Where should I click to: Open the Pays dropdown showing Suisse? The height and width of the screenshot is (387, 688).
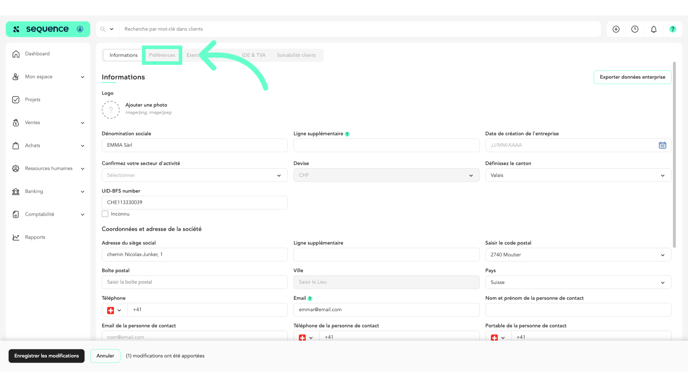point(578,283)
